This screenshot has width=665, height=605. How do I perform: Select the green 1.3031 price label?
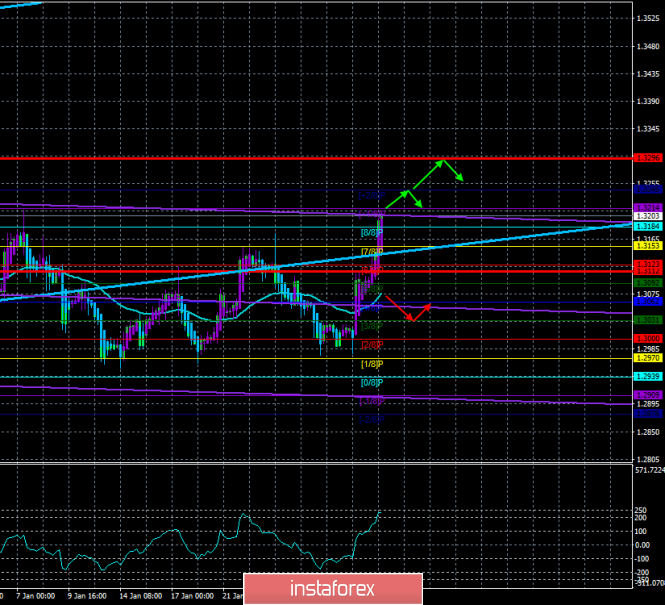coord(648,320)
